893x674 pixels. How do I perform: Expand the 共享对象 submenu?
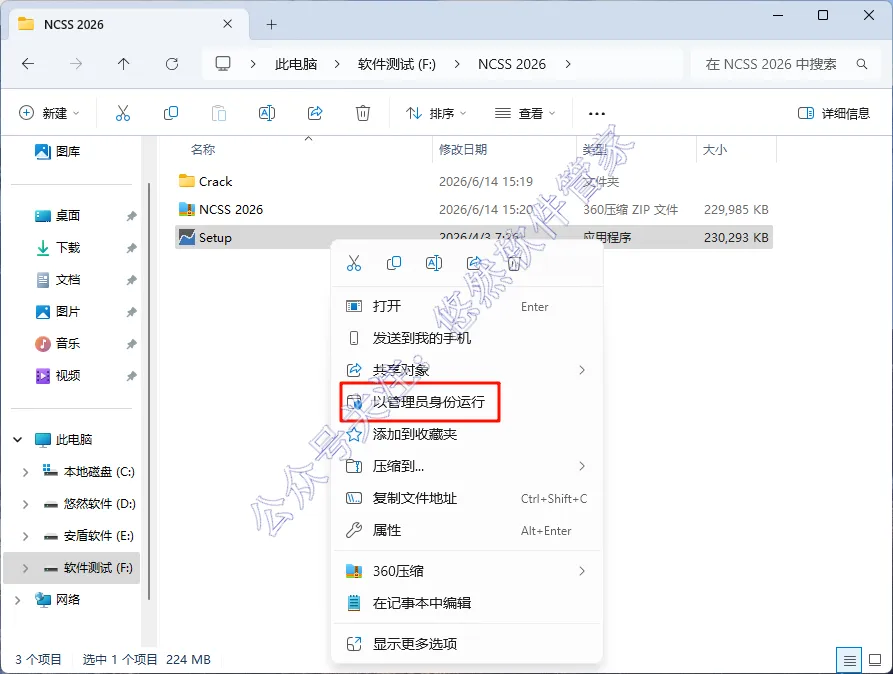coord(581,370)
